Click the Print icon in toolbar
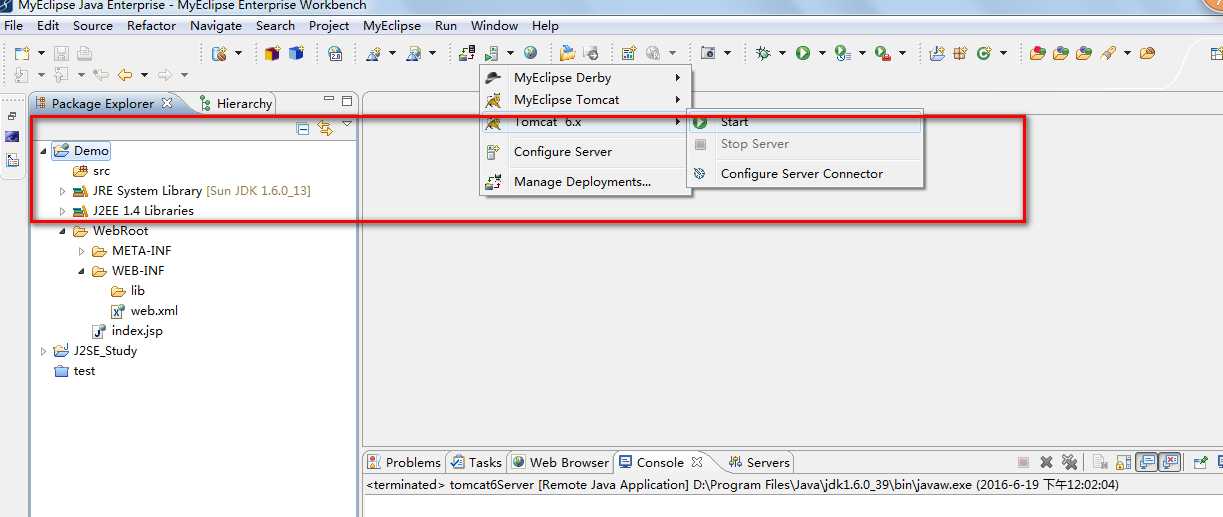This screenshot has width=1223, height=517. pos(84,53)
